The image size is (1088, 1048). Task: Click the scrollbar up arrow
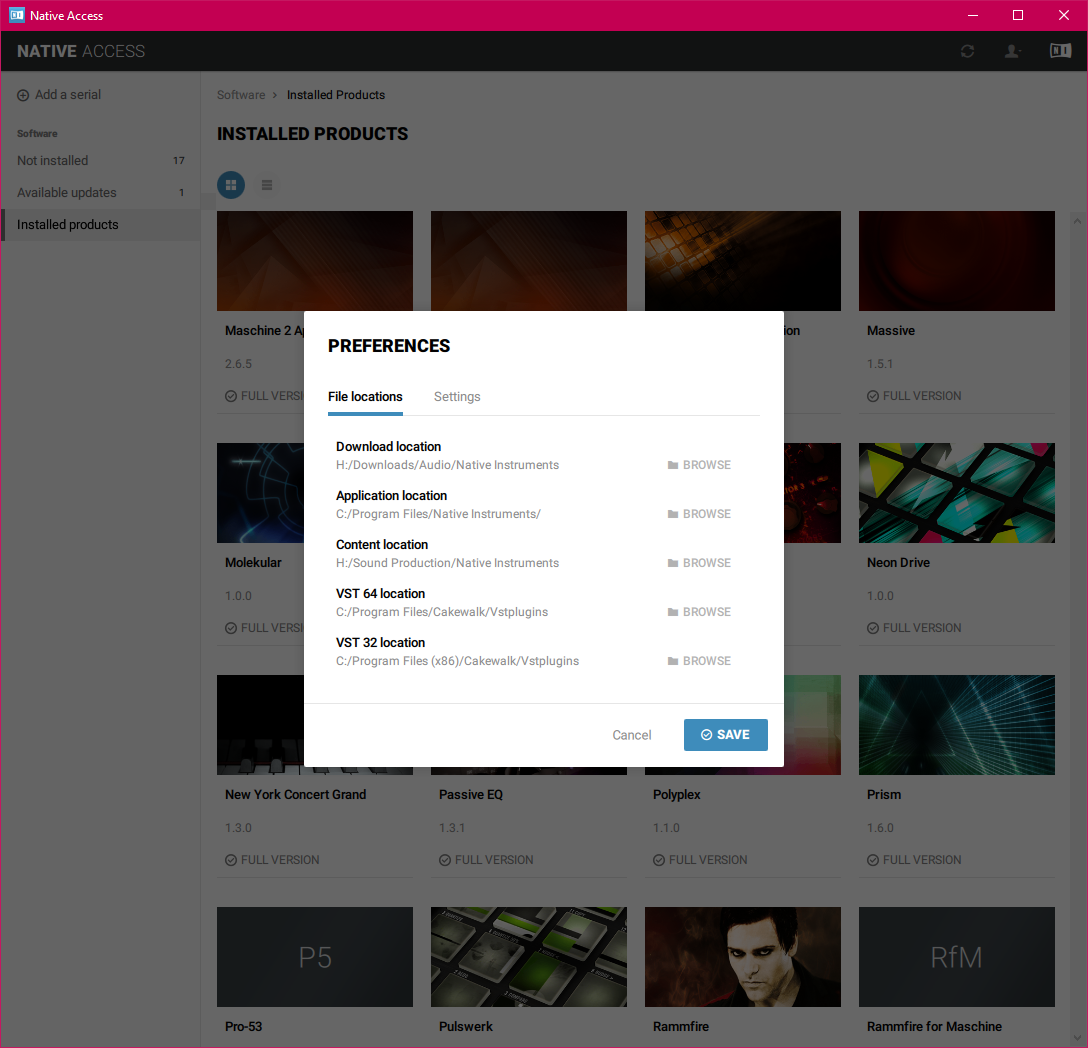pos(1077,221)
